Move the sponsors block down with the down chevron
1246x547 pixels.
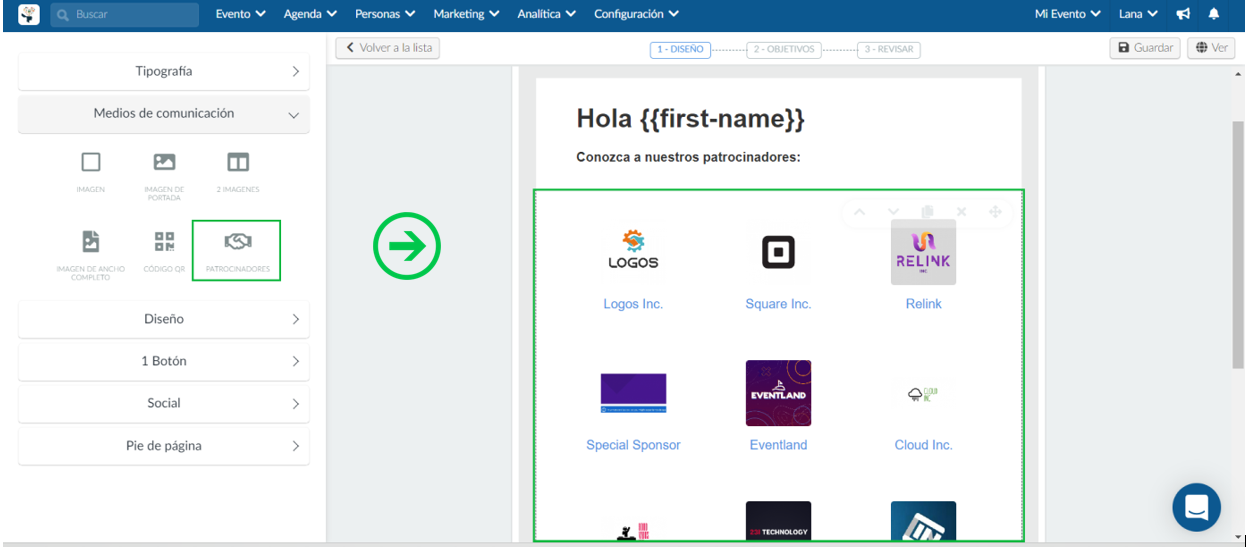pos(893,212)
